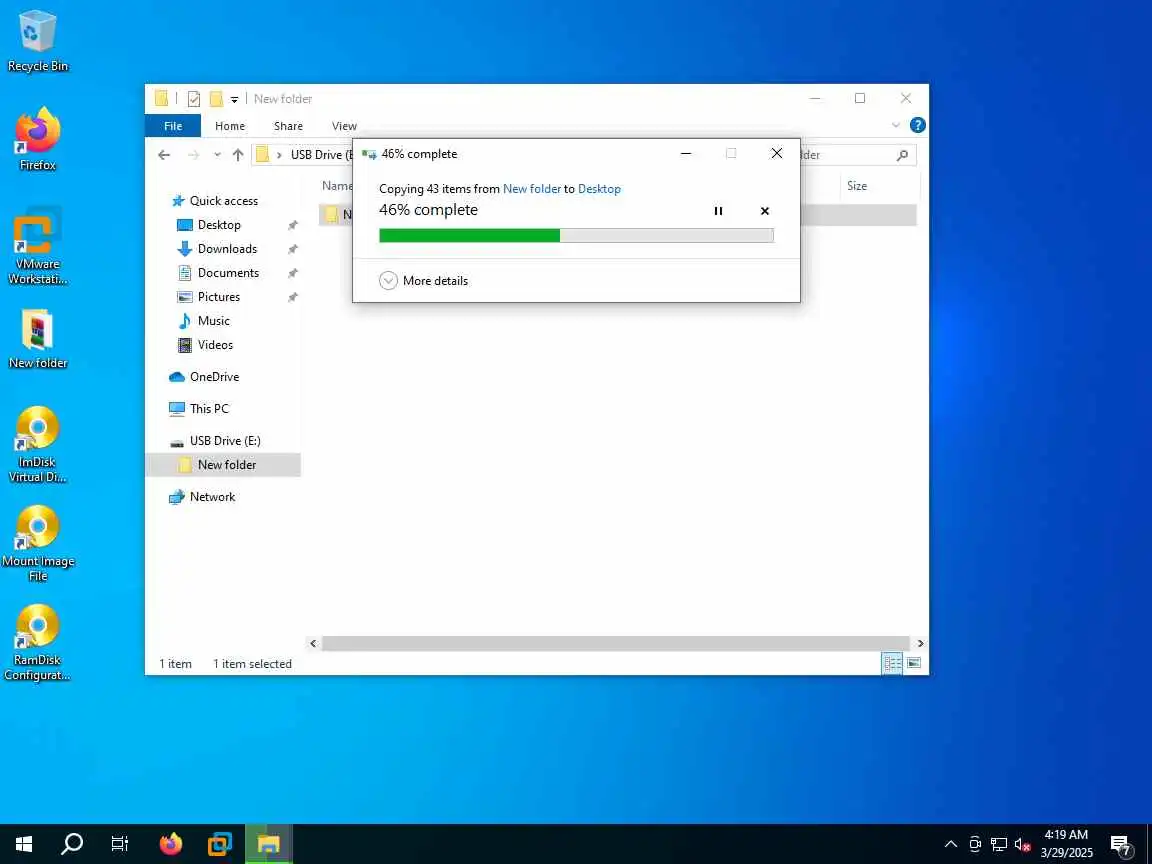Open the Recycle Bin desktop icon
The image size is (1152, 864).
tap(37, 40)
